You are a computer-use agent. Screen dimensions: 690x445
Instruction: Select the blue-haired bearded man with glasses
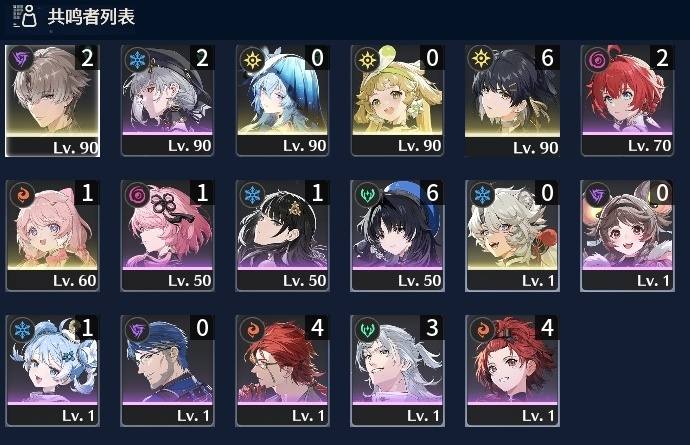point(167,371)
